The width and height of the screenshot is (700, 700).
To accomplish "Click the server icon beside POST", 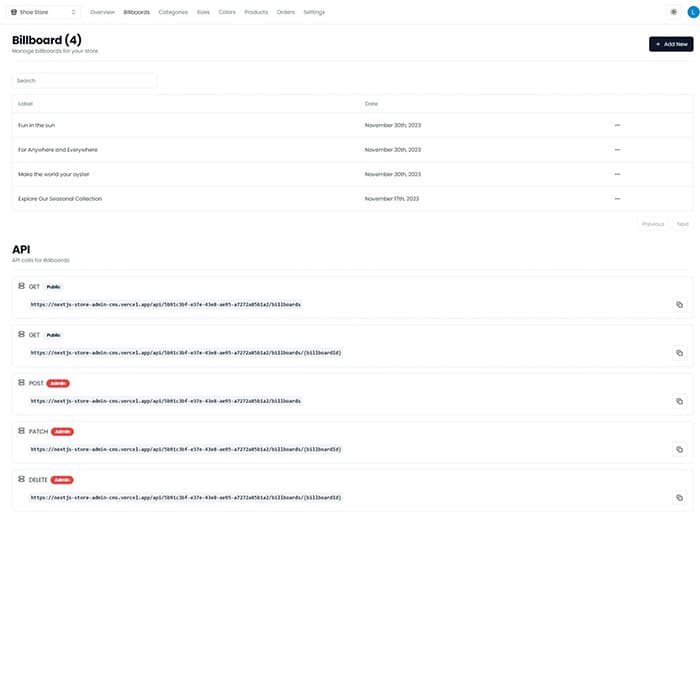I will (x=21, y=383).
